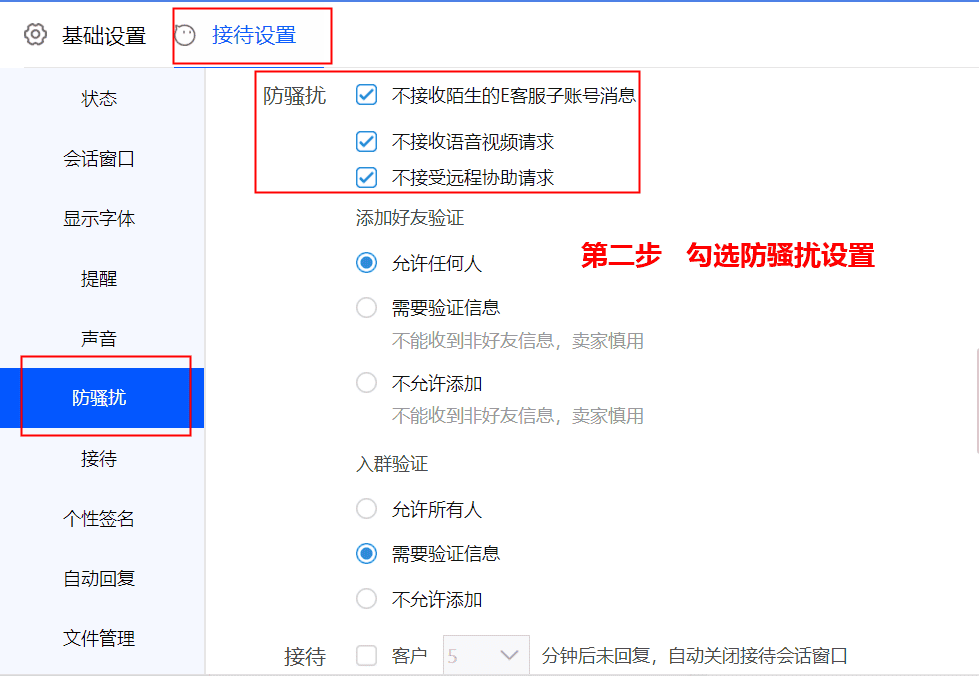Open the minutes dropdown showing 5
The height and width of the screenshot is (676, 979).
[486, 655]
